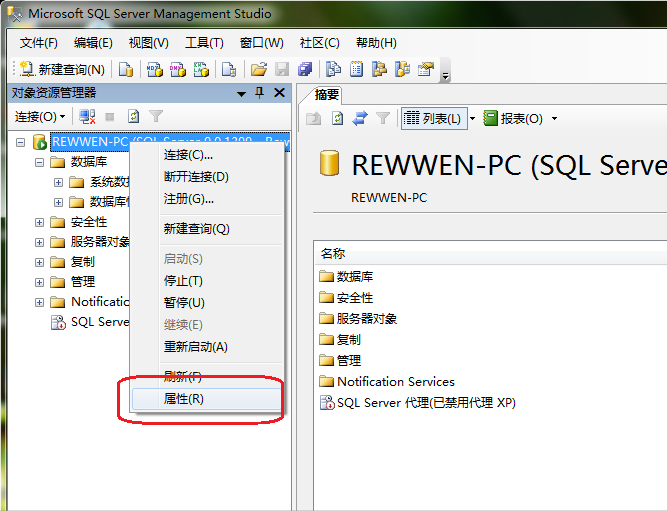Start a new XMLA query
The image size is (667, 511).
tap(201, 69)
